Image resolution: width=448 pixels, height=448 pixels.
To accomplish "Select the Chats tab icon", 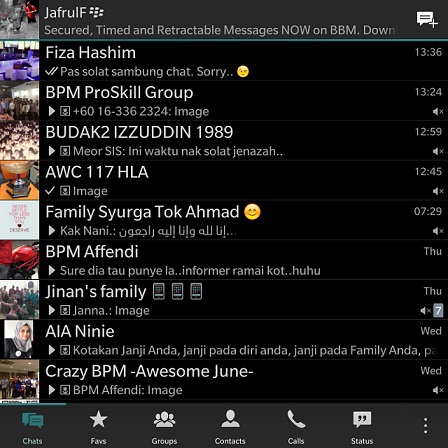I will pos(32,420).
